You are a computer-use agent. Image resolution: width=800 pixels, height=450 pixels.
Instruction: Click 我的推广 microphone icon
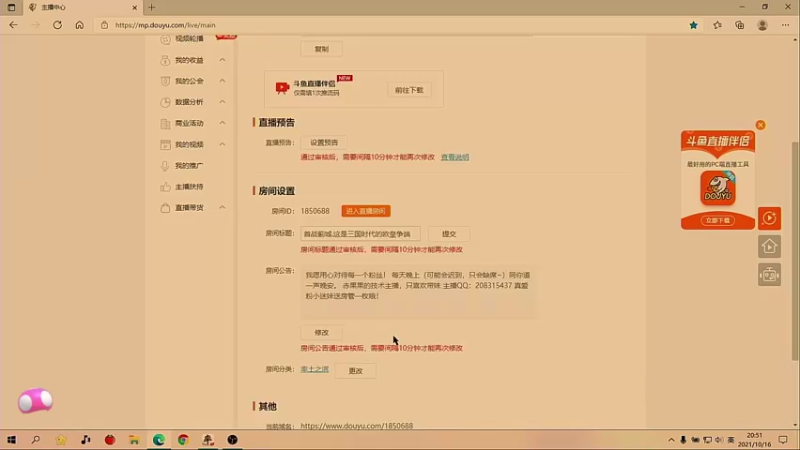(165, 166)
